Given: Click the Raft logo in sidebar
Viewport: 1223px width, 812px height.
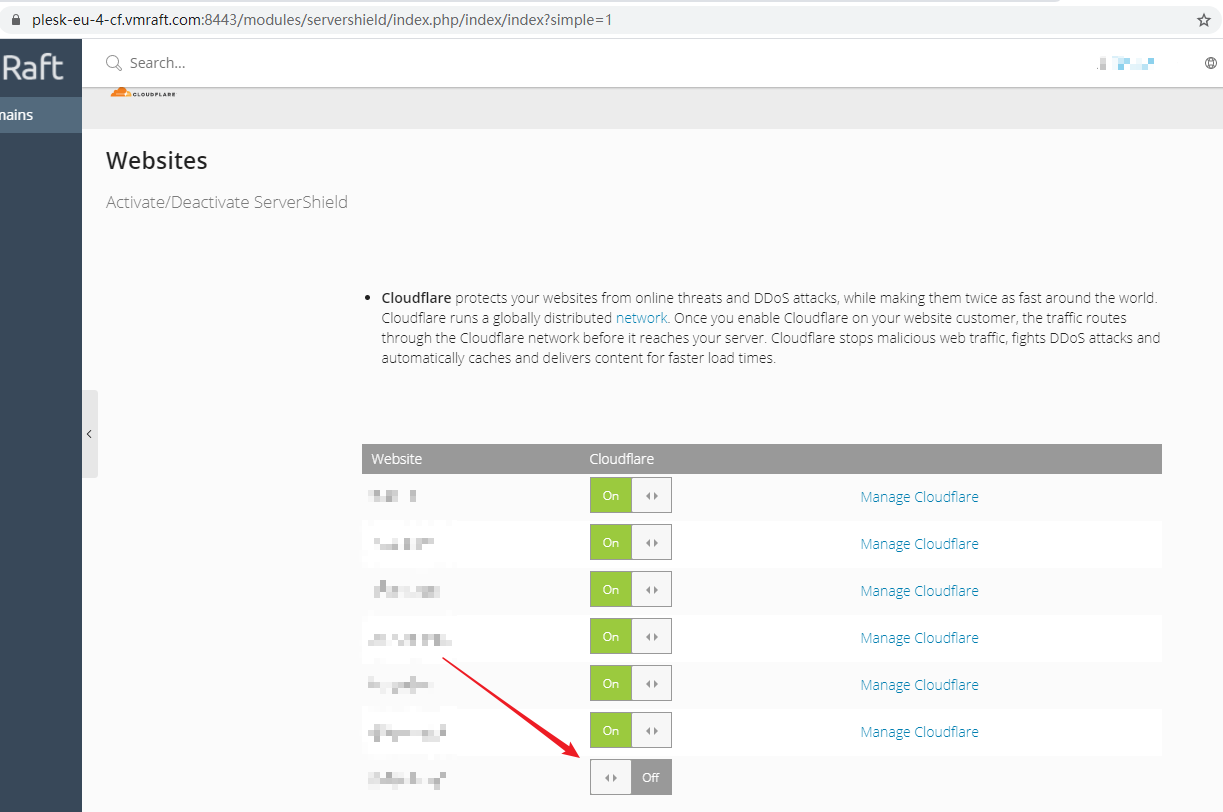Looking at the screenshot, I should click(x=32, y=67).
